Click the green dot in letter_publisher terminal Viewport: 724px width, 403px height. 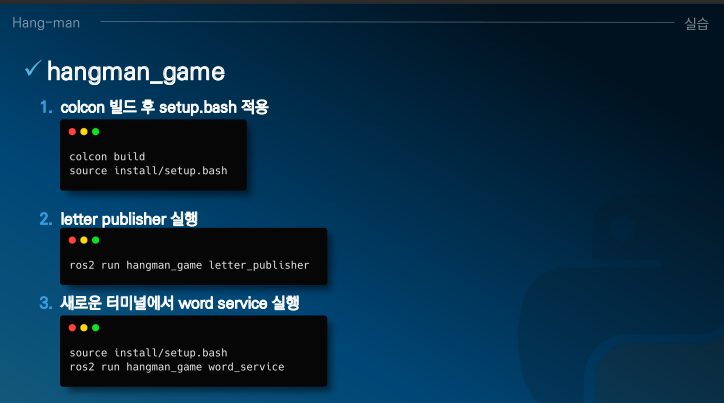coord(96,240)
